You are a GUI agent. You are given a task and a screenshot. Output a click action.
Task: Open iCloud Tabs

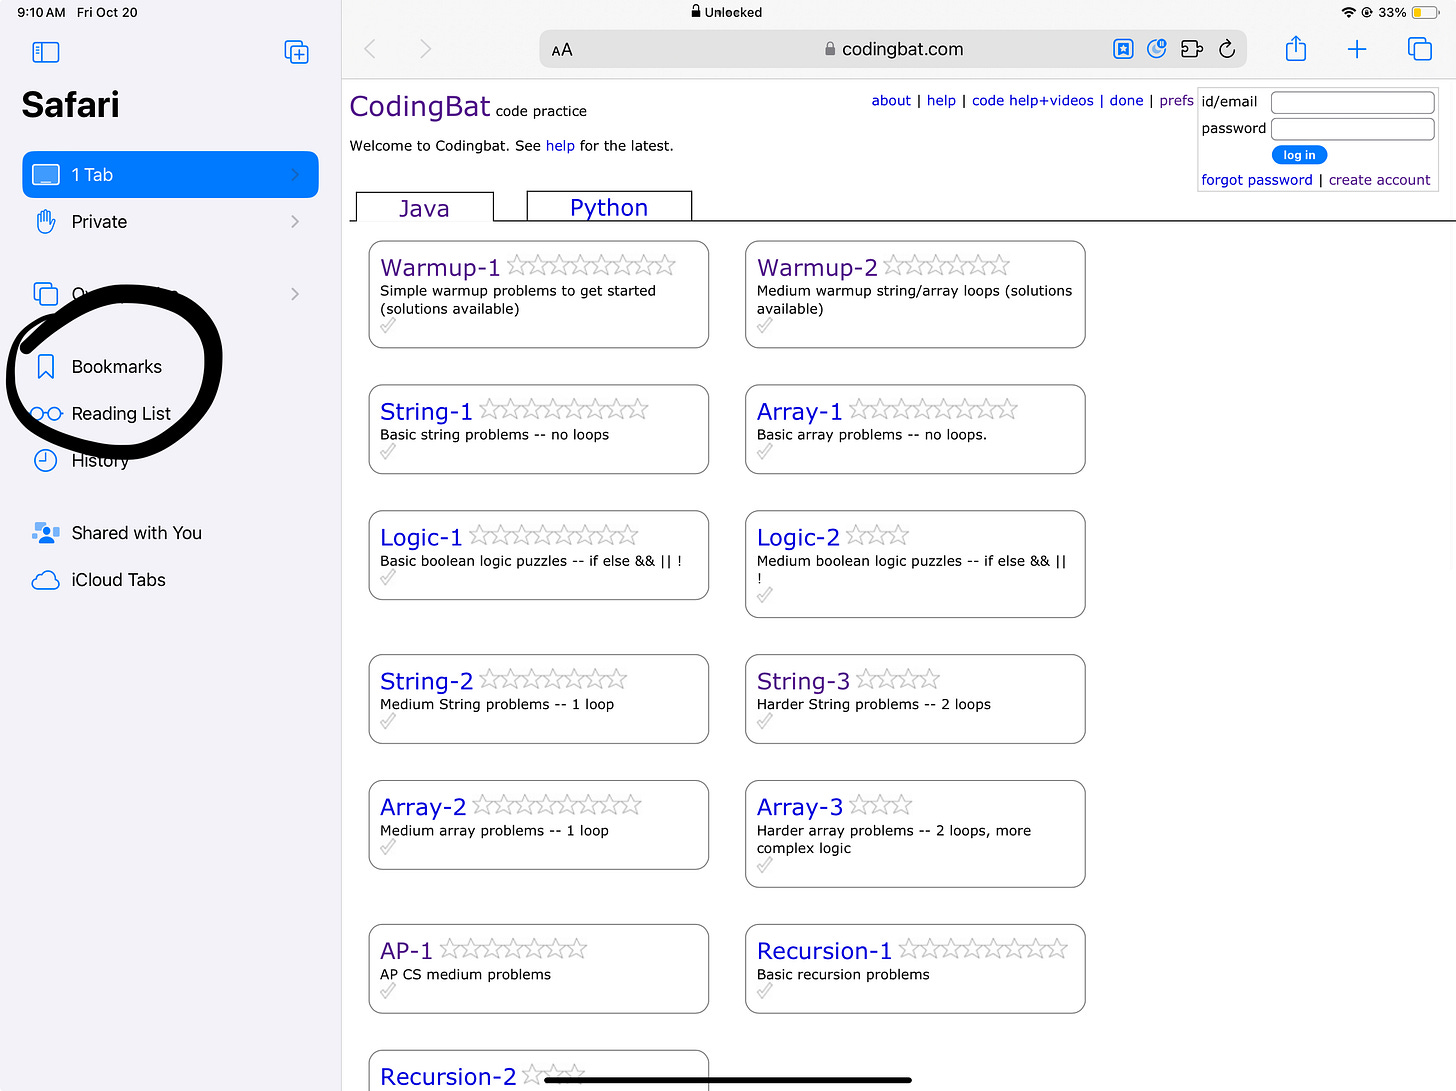click(118, 580)
